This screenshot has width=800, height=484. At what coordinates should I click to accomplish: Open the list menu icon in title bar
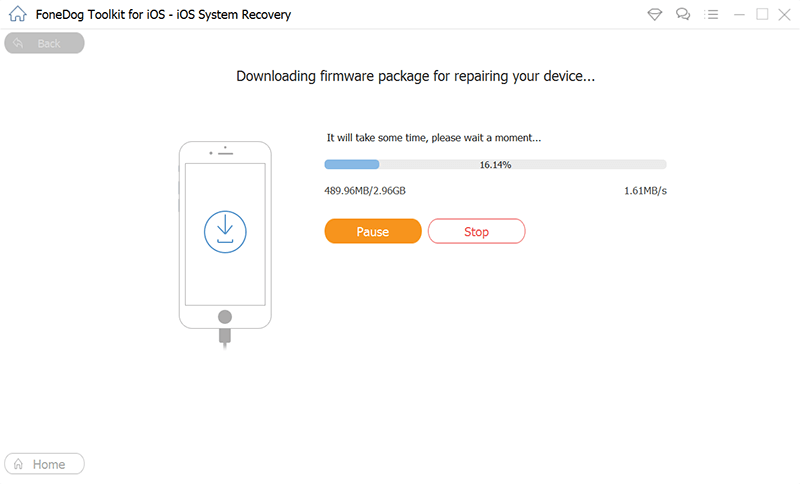point(710,15)
